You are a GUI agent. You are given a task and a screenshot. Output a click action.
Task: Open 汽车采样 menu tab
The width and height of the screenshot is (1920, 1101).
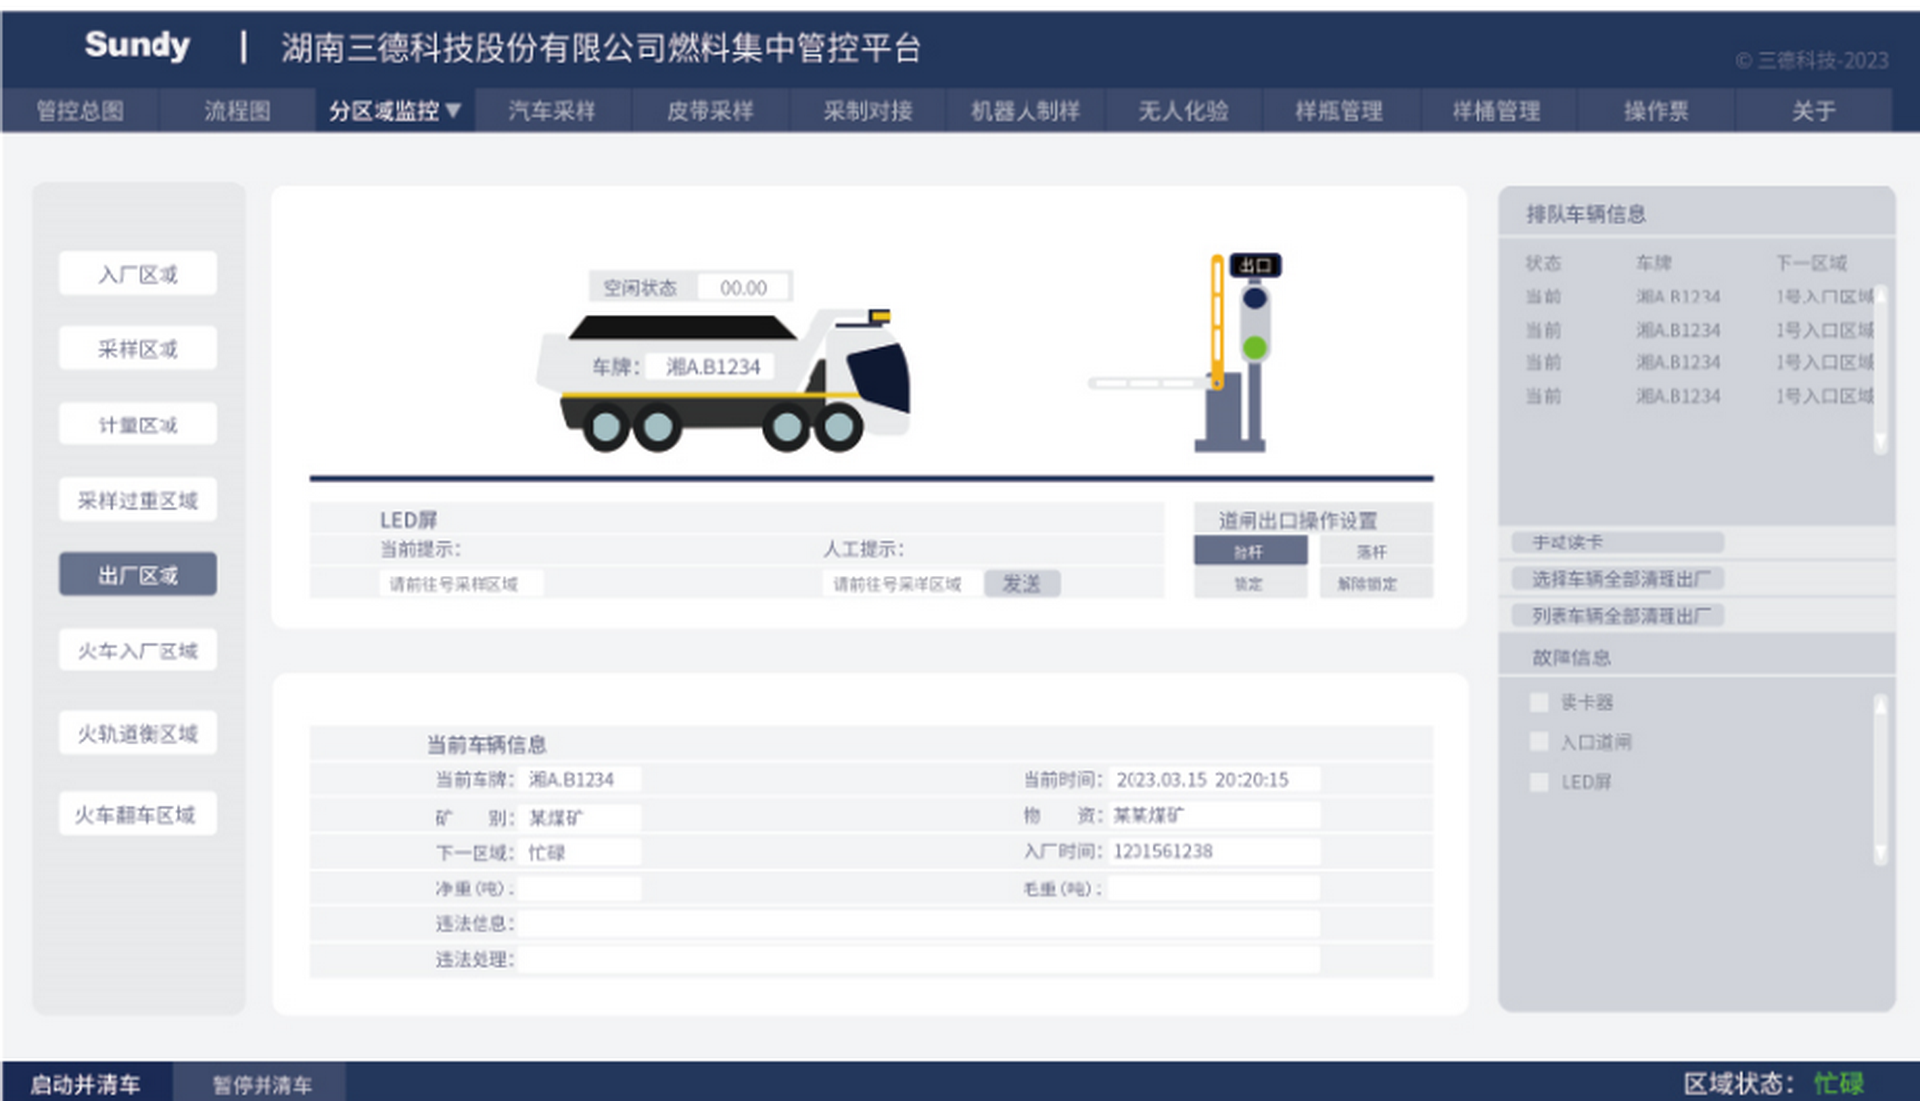coord(552,111)
